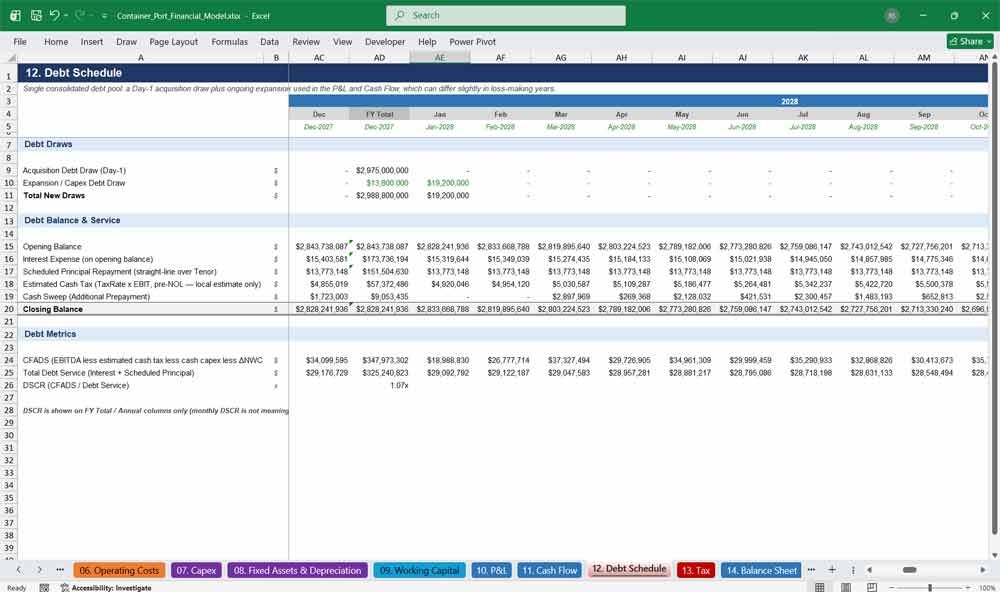
Task: Select column AE header
Action: tap(440, 57)
